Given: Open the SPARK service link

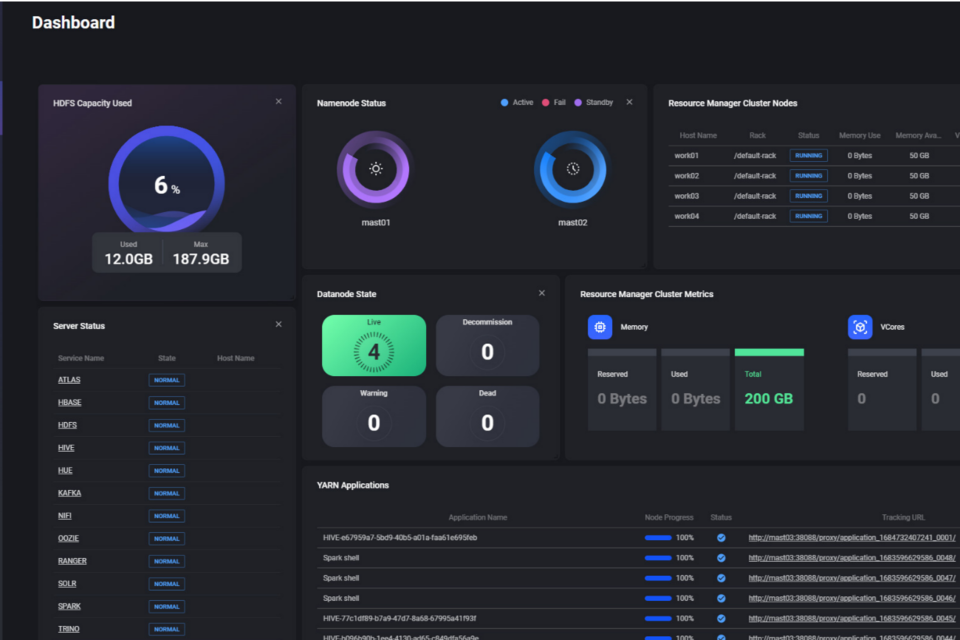Looking at the screenshot, I should 70,606.
